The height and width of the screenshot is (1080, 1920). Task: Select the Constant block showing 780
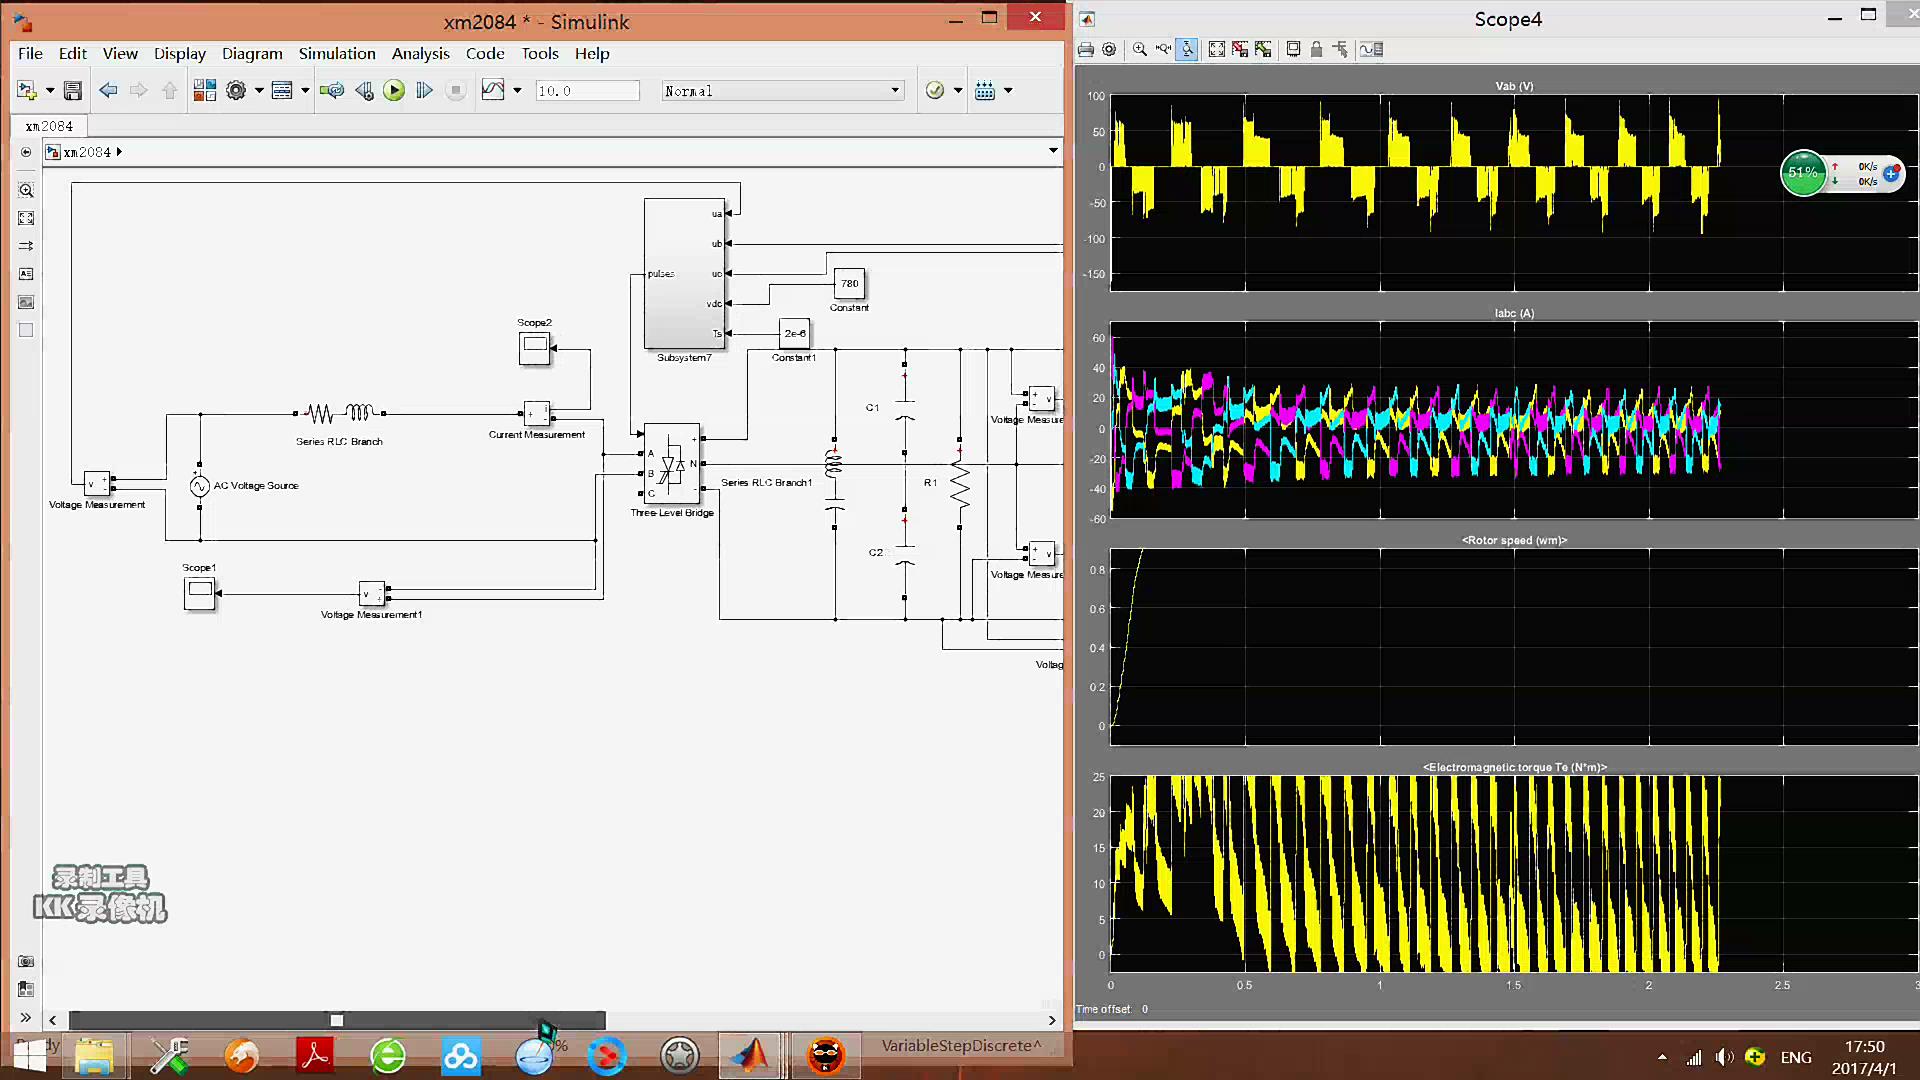tap(849, 284)
